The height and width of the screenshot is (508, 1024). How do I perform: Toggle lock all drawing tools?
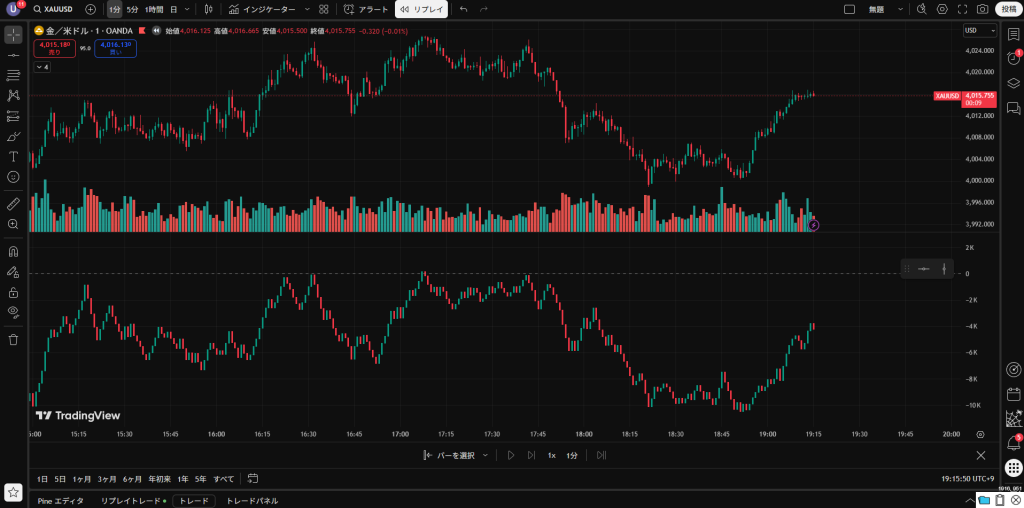(x=13, y=292)
